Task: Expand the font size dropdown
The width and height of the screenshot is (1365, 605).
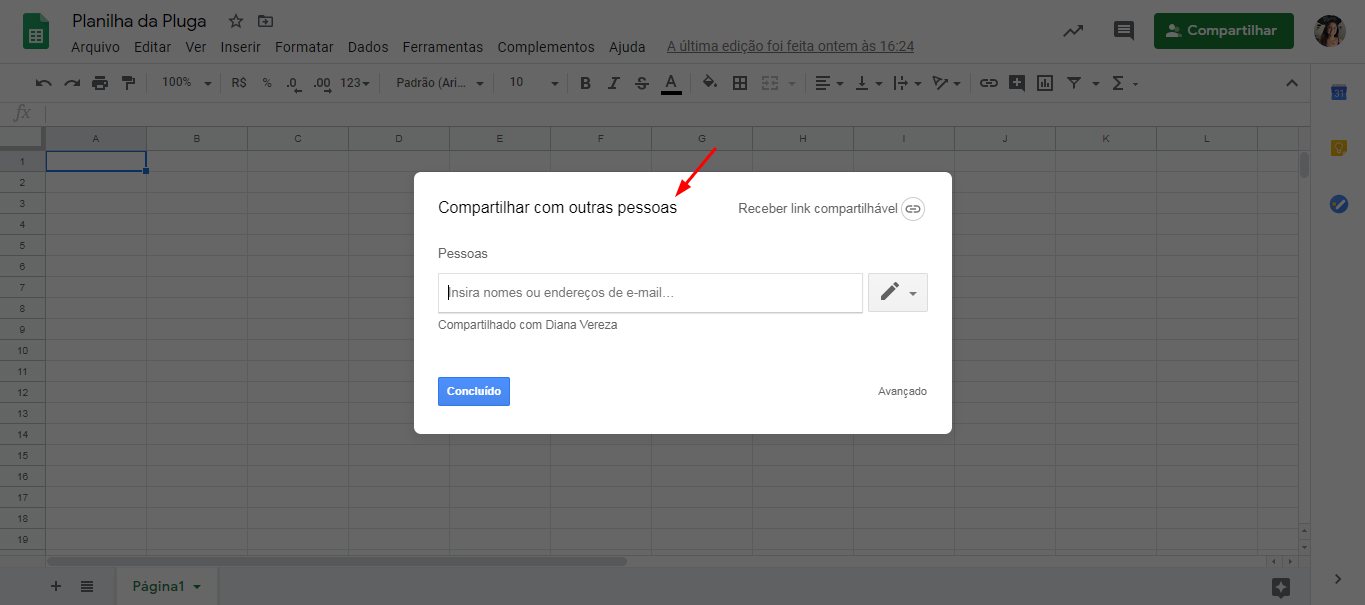Action: coord(533,83)
